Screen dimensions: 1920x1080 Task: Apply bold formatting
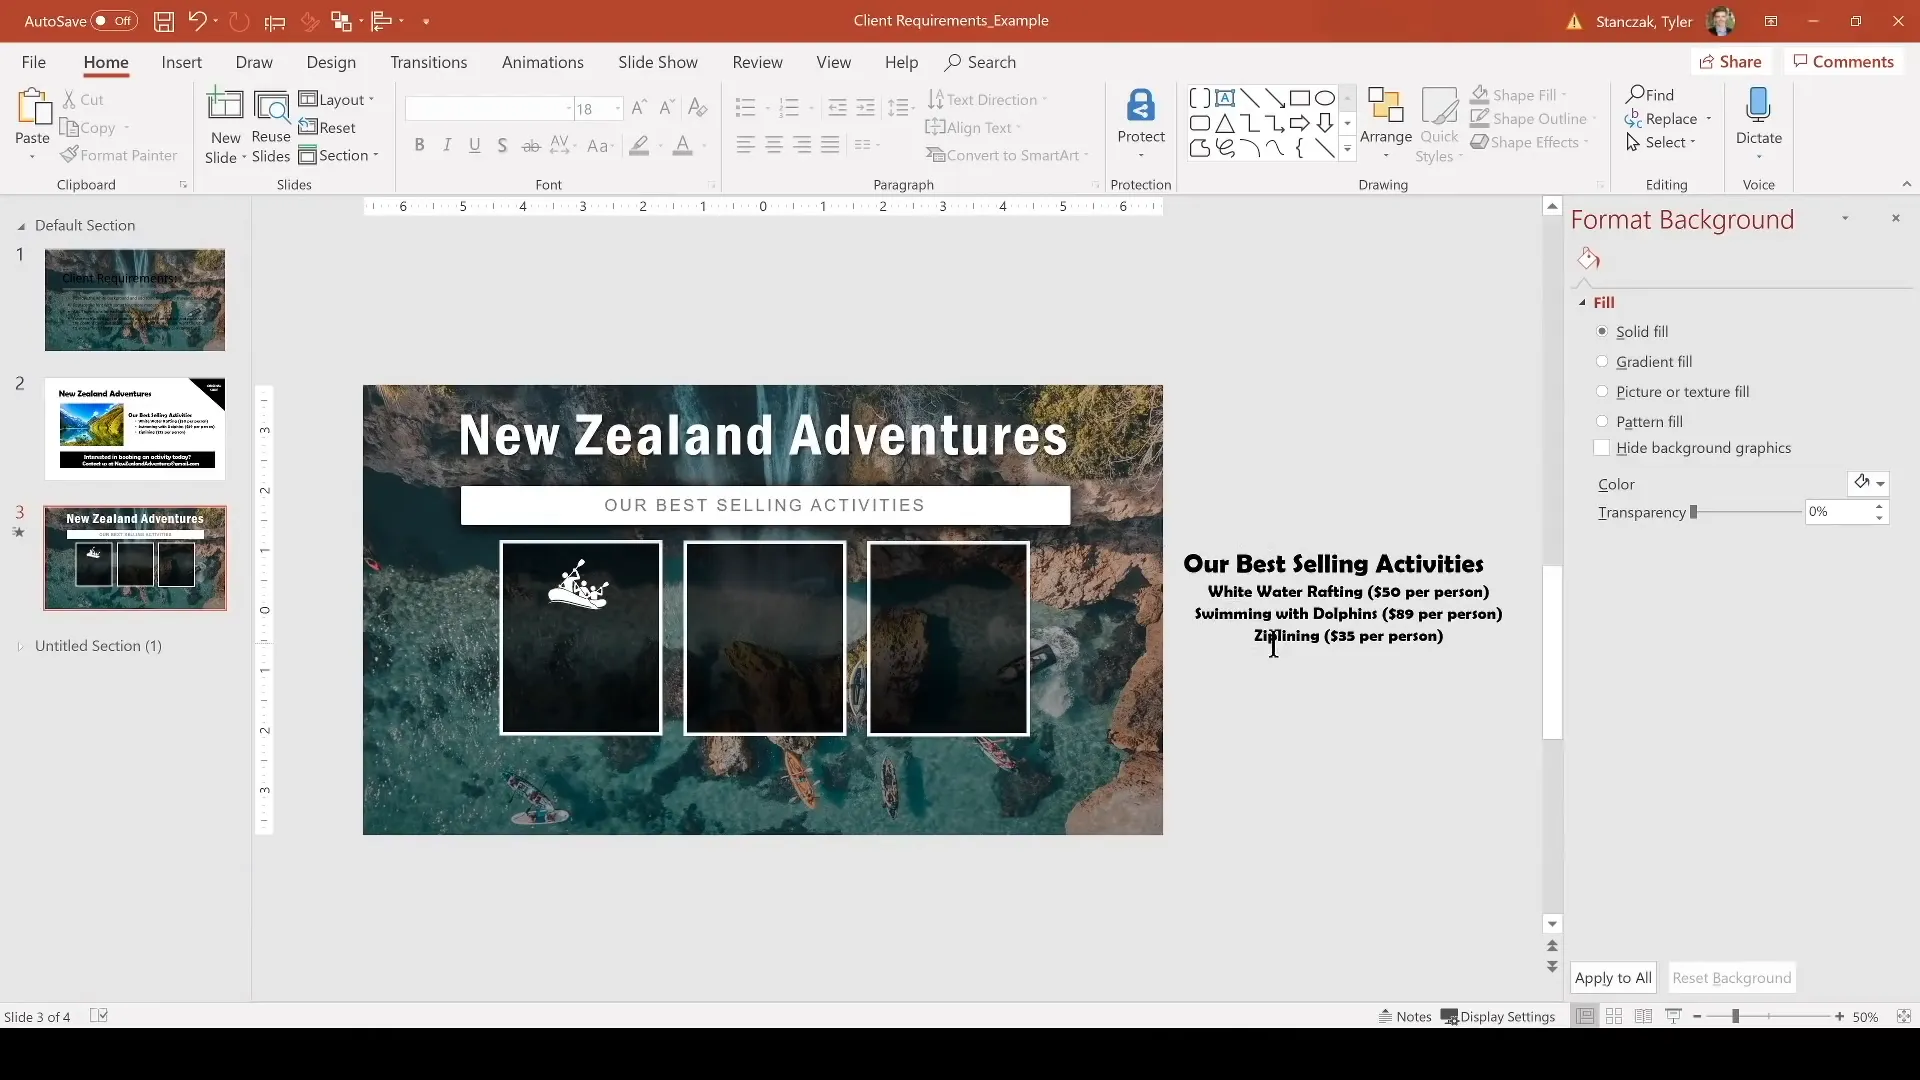[419, 144]
